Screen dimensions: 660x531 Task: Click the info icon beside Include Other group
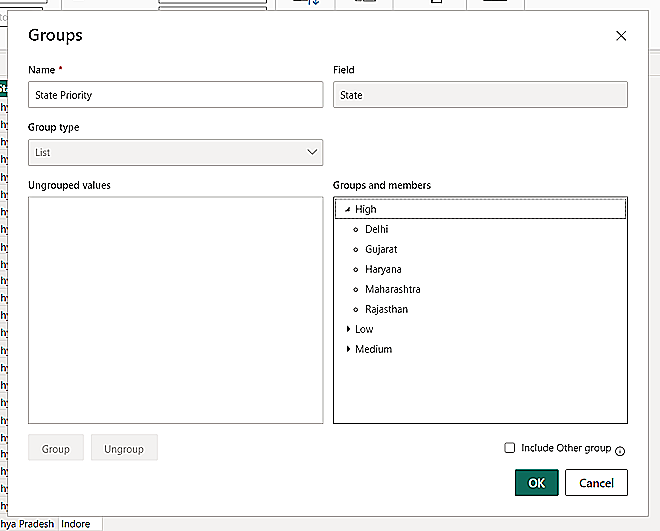click(620, 451)
